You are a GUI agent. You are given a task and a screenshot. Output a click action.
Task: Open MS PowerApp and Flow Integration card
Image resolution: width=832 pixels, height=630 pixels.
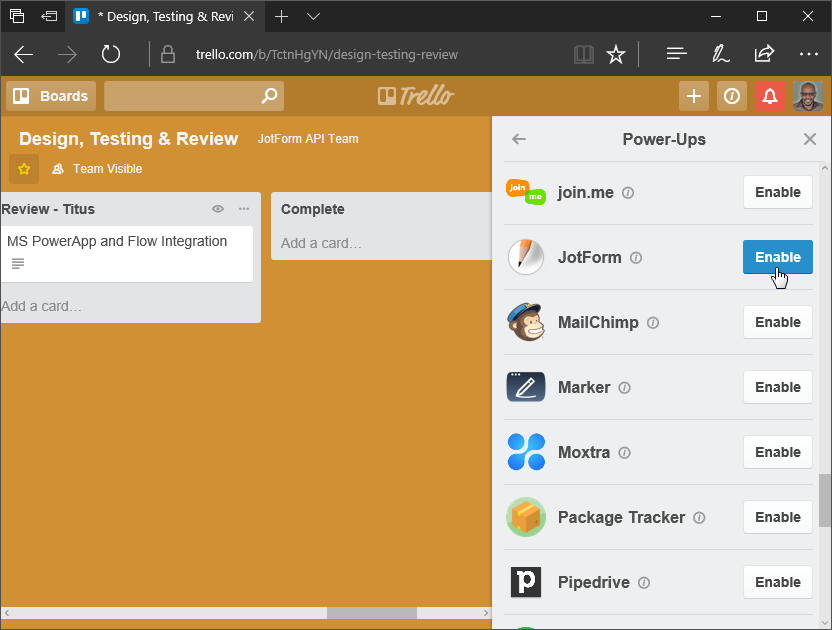[126, 254]
